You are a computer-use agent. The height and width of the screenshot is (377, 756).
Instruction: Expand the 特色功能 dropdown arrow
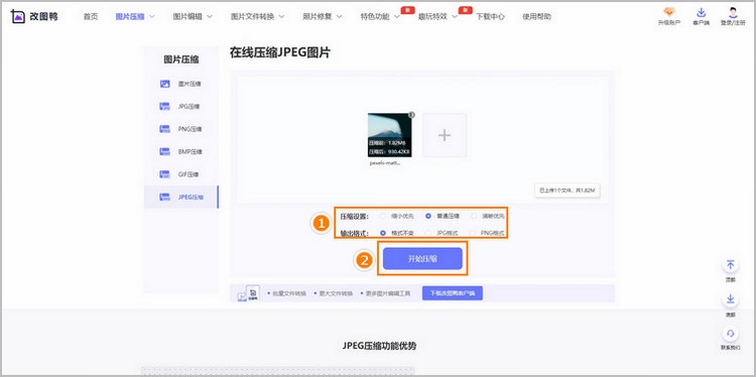(397, 16)
